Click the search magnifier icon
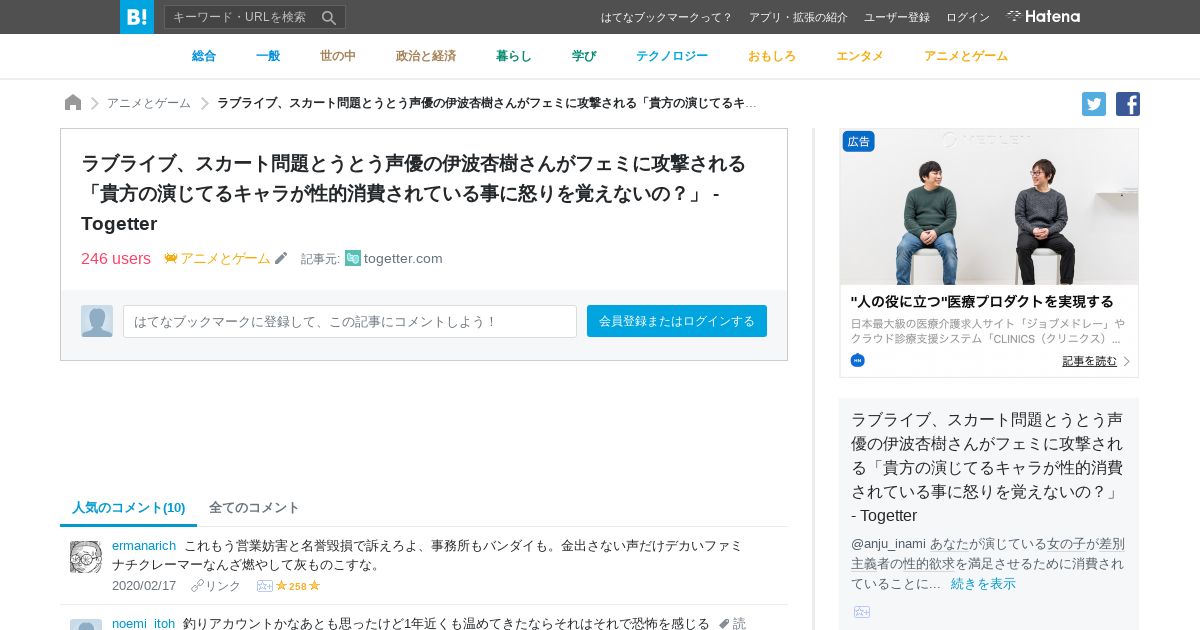Image resolution: width=1200 pixels, height=630 pixels. coord(329,17)
